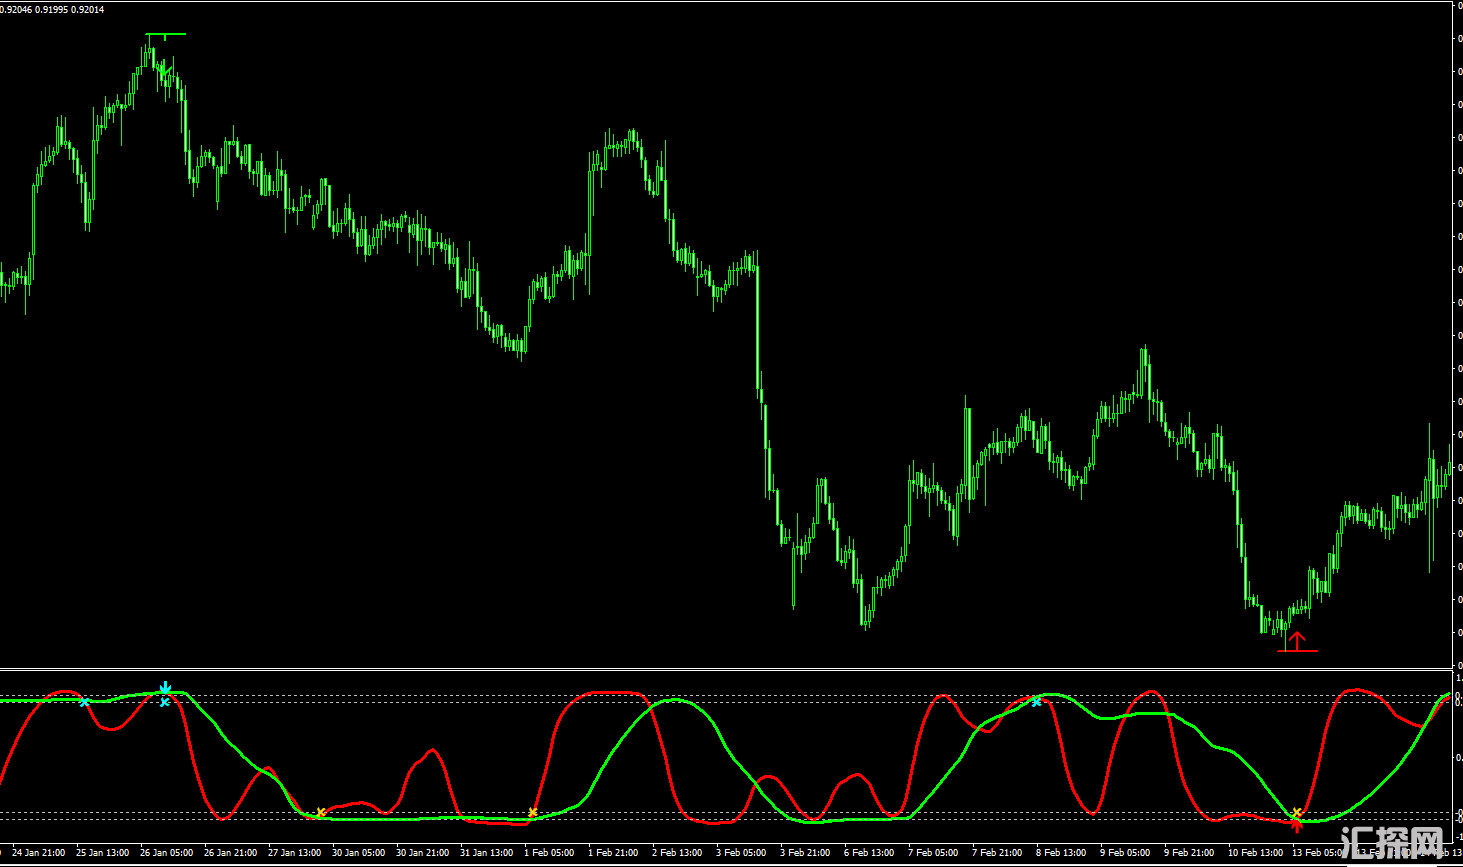Click the 9 Feb 21:00 time label

[1189, 853]
